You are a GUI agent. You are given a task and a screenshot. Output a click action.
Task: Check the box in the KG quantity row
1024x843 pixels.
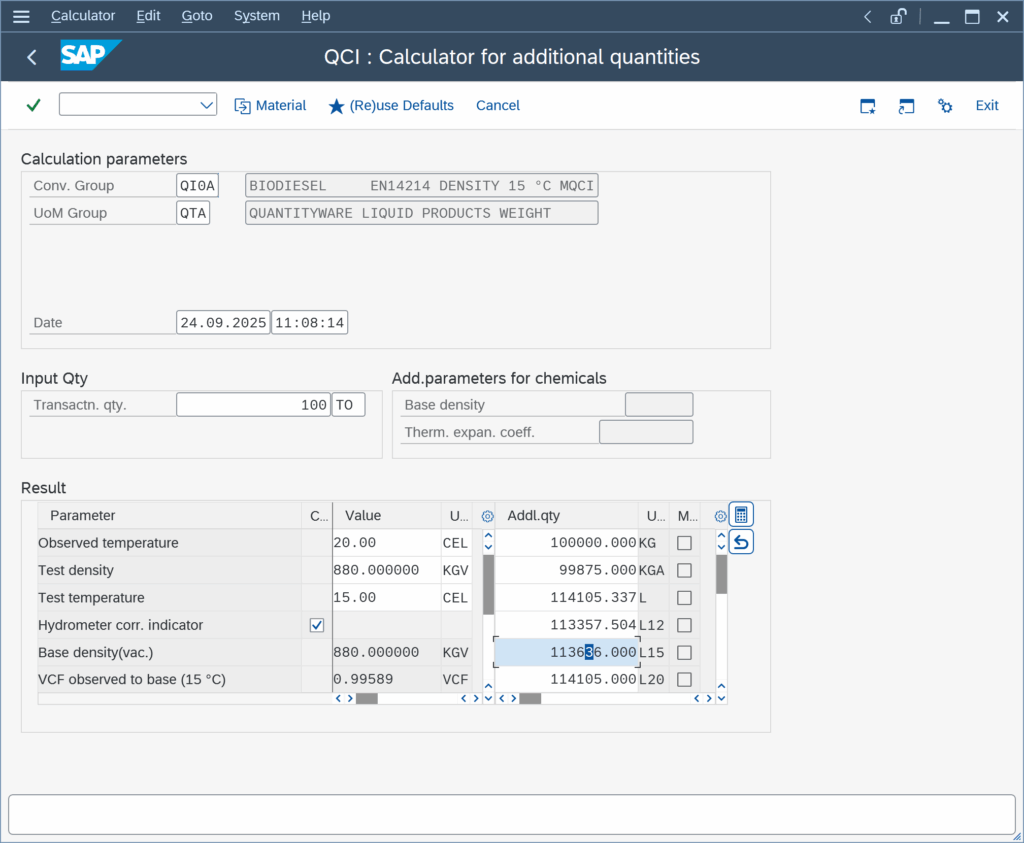point(684,543)
